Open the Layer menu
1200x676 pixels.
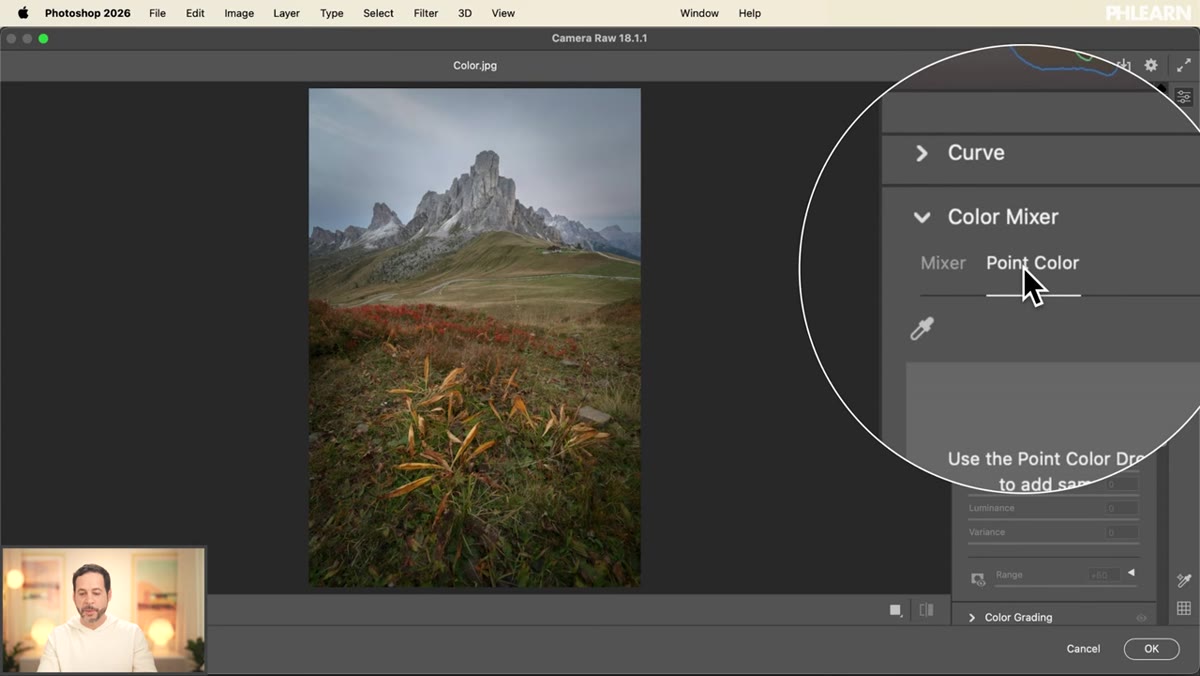tap(286, 13)
